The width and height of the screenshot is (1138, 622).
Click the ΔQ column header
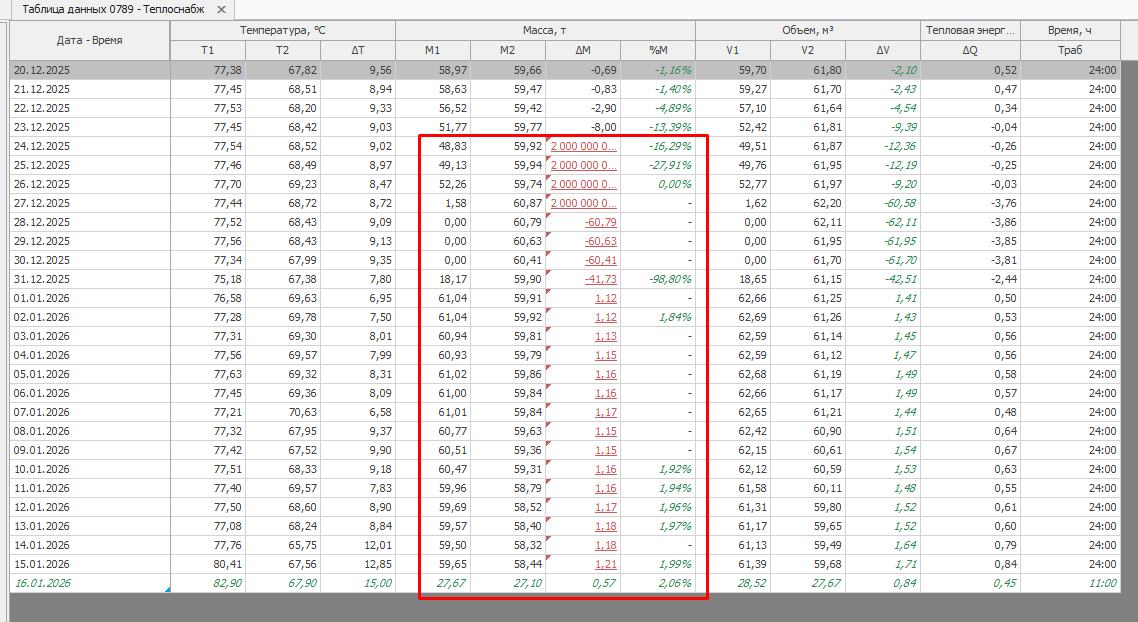969,51
